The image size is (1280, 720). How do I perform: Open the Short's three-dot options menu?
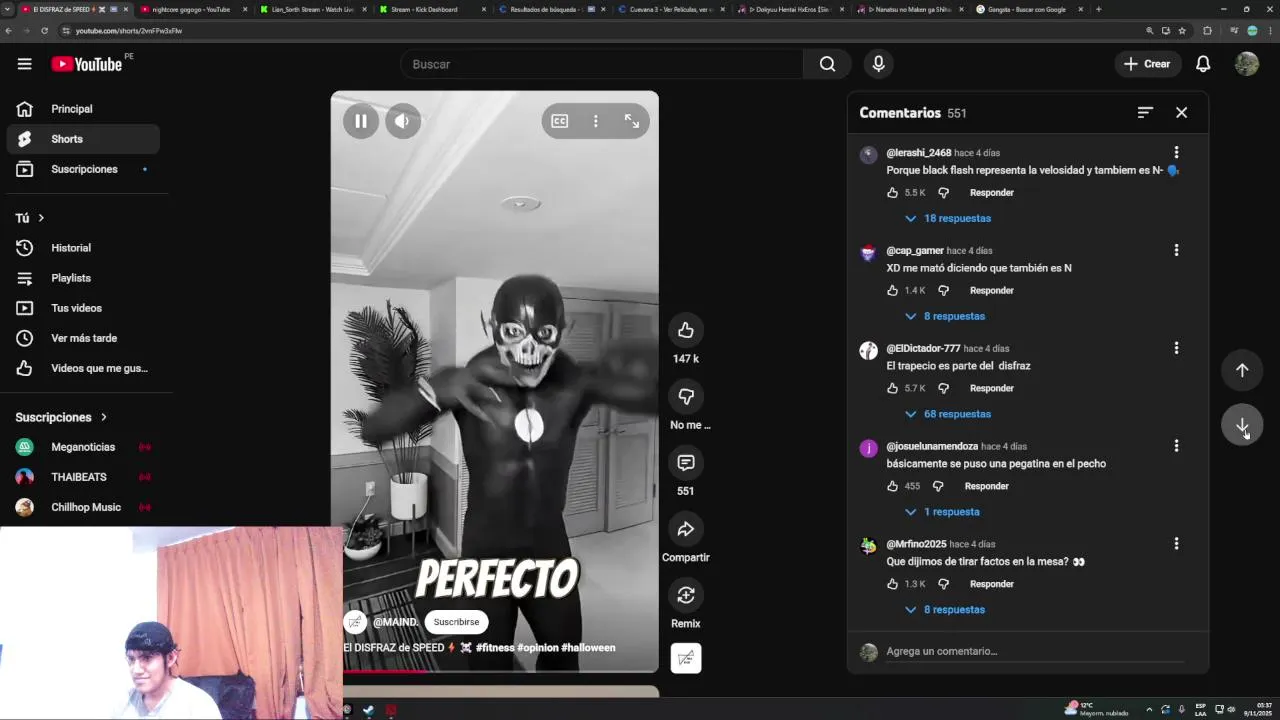[596, 121]
